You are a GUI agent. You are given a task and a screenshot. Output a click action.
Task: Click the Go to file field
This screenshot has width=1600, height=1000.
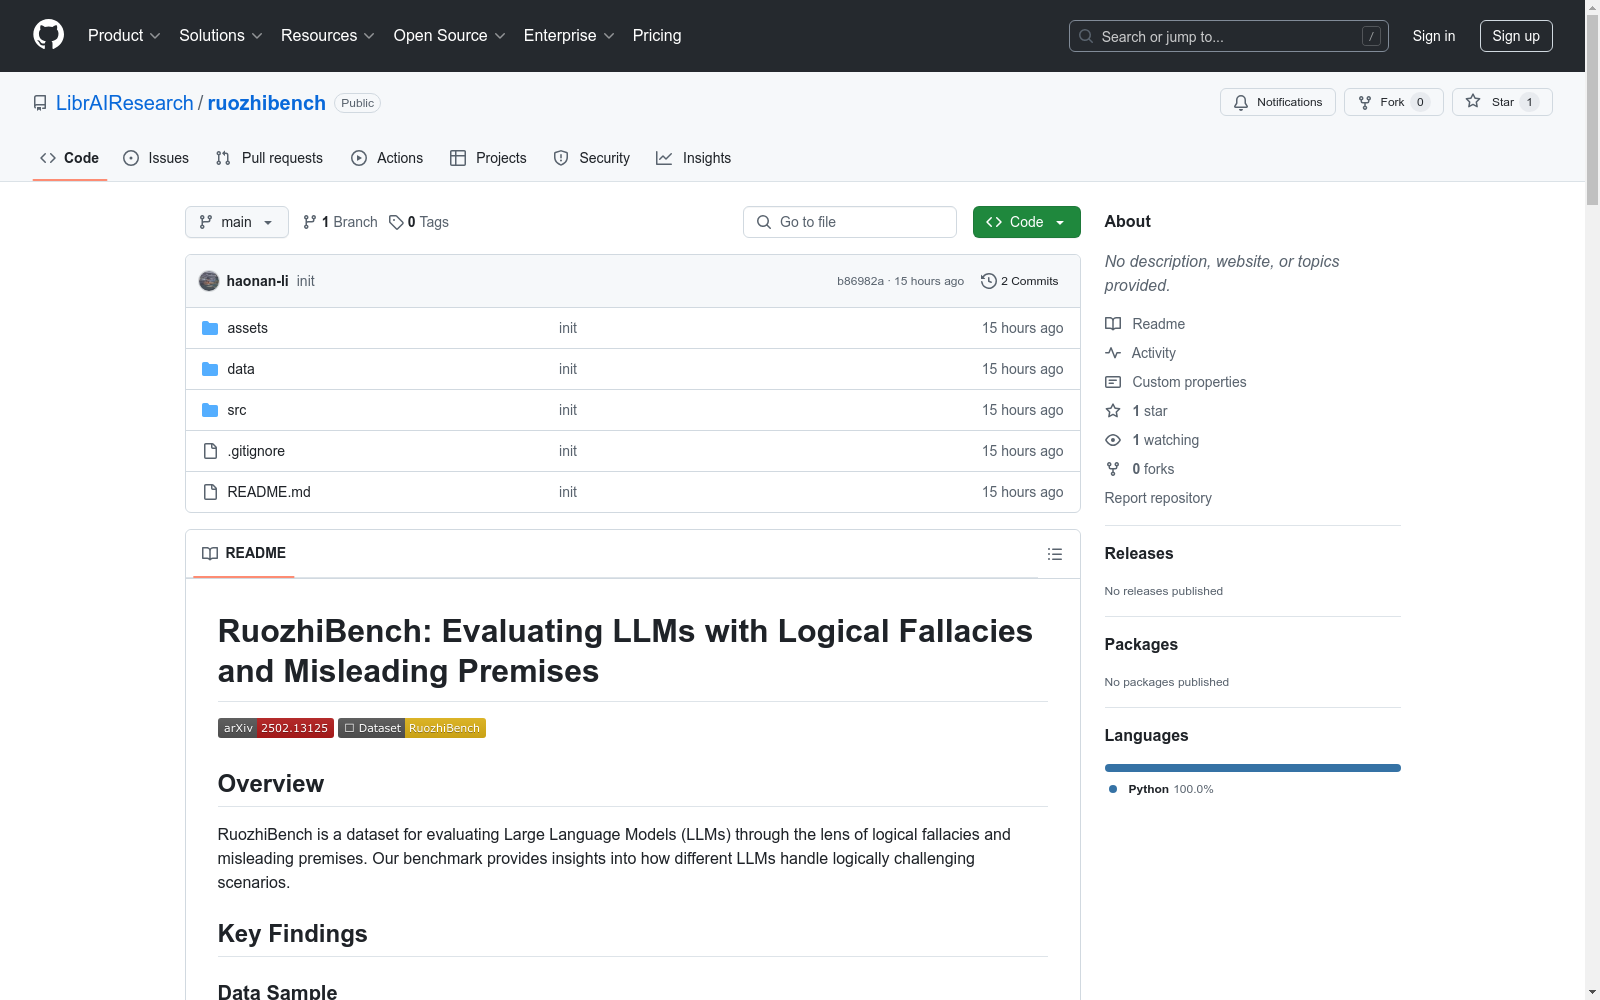click(x=850, y=222)
